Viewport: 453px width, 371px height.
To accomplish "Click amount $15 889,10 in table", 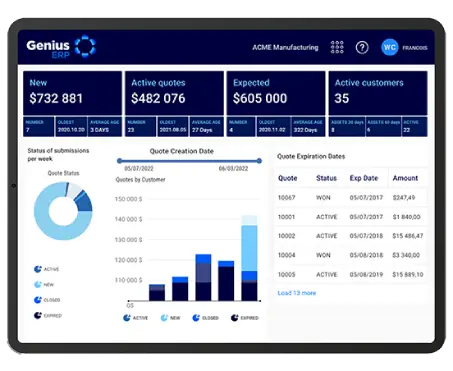I will 408,274.
